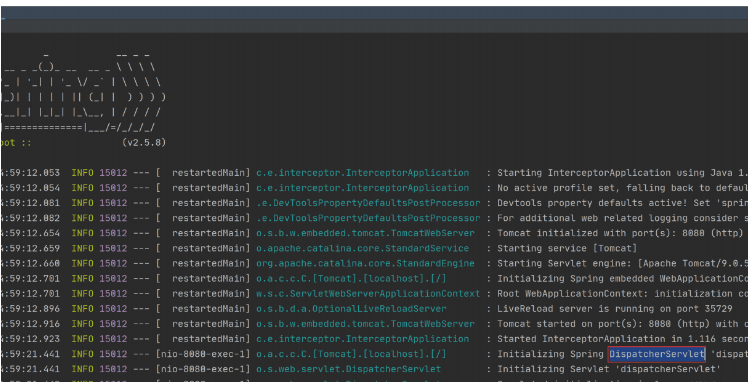Click logger name org.apache.catalina.core.StandardEngine
The height and width of the screenshot is (382, 750).
[x=365, y=263]
